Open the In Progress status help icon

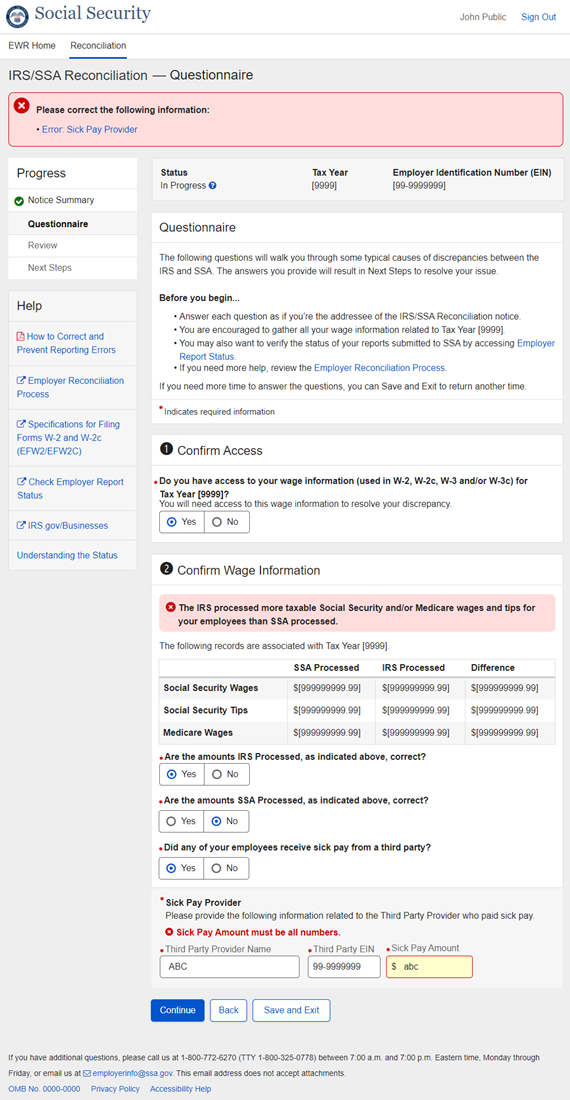(212, 186)
